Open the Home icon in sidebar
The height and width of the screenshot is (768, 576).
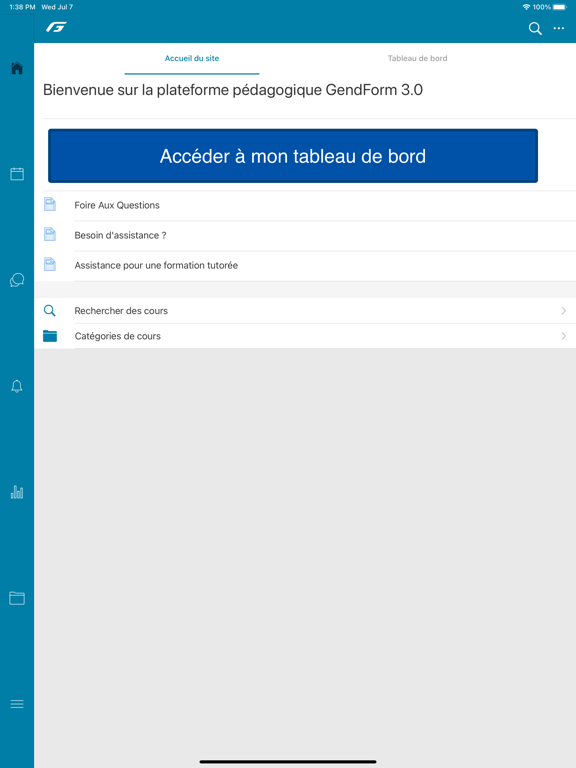(x=17, y=68)
